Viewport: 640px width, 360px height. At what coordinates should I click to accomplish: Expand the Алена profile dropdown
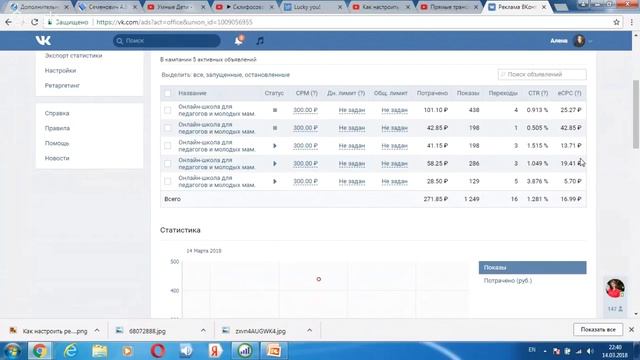pos(590,41)
